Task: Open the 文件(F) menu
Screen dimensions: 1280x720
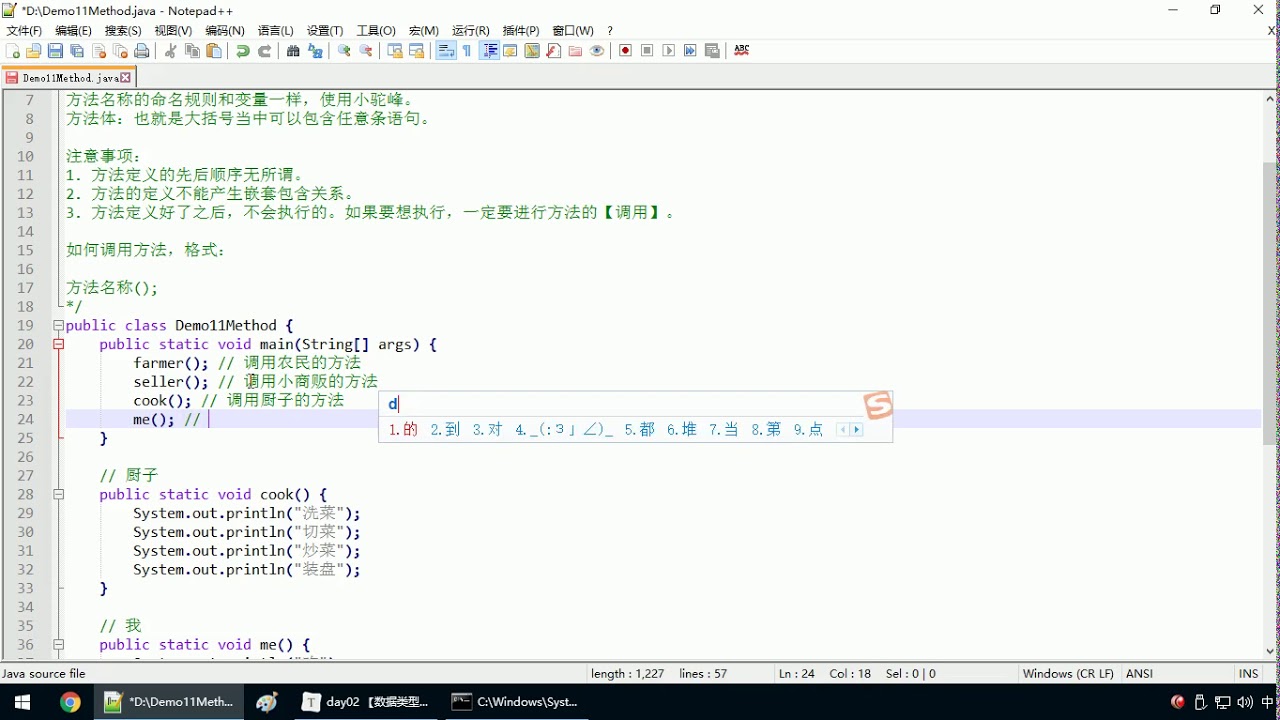Action: [x=24, y=31]
